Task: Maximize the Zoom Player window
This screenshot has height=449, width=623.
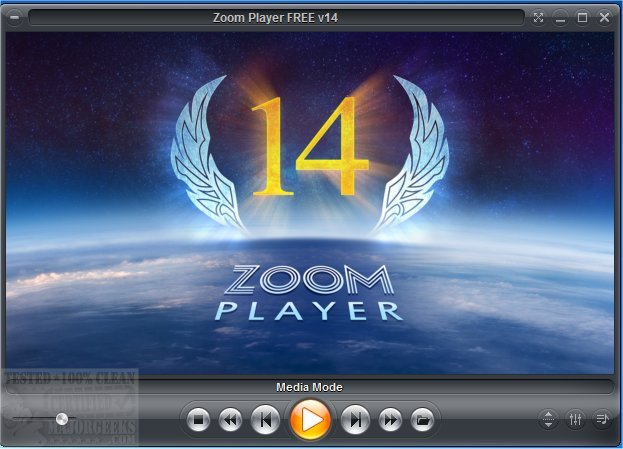Action: (x=582, y=17)
